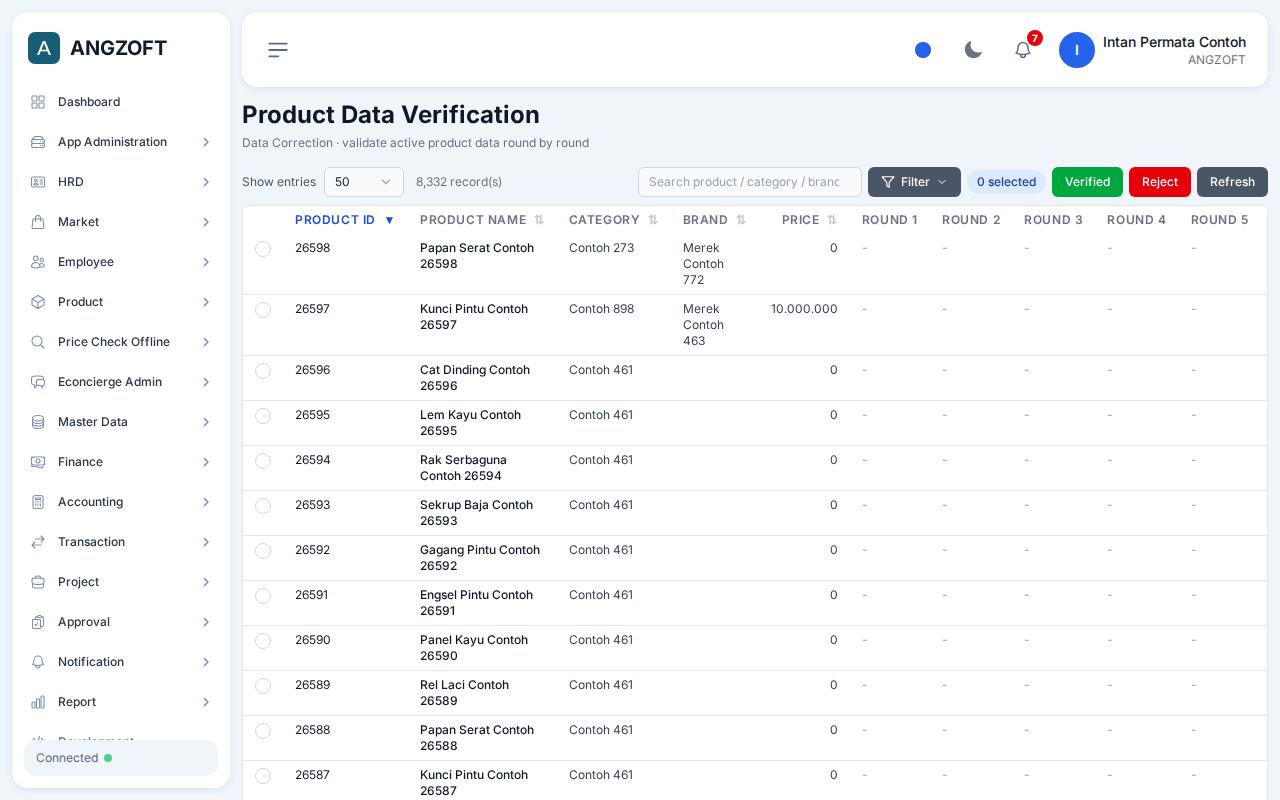The image size is (1280, 800).
Task: Click the Price Check Offline search icon
Action: pos(38,342)
